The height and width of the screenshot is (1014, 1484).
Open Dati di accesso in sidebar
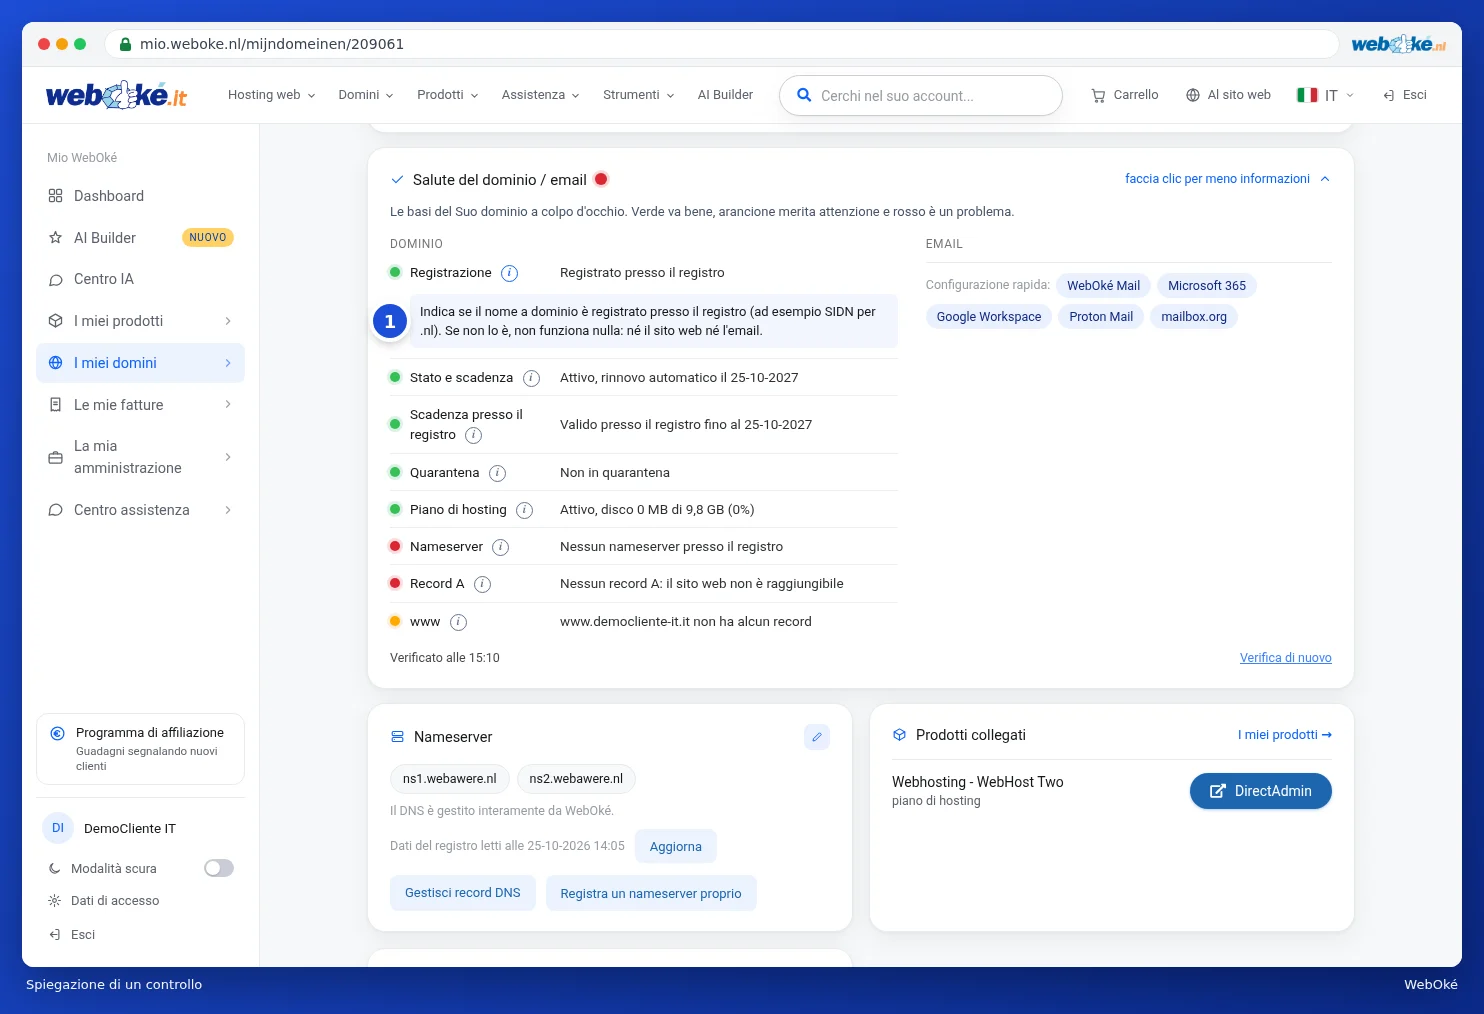click(x=115, y=901)
